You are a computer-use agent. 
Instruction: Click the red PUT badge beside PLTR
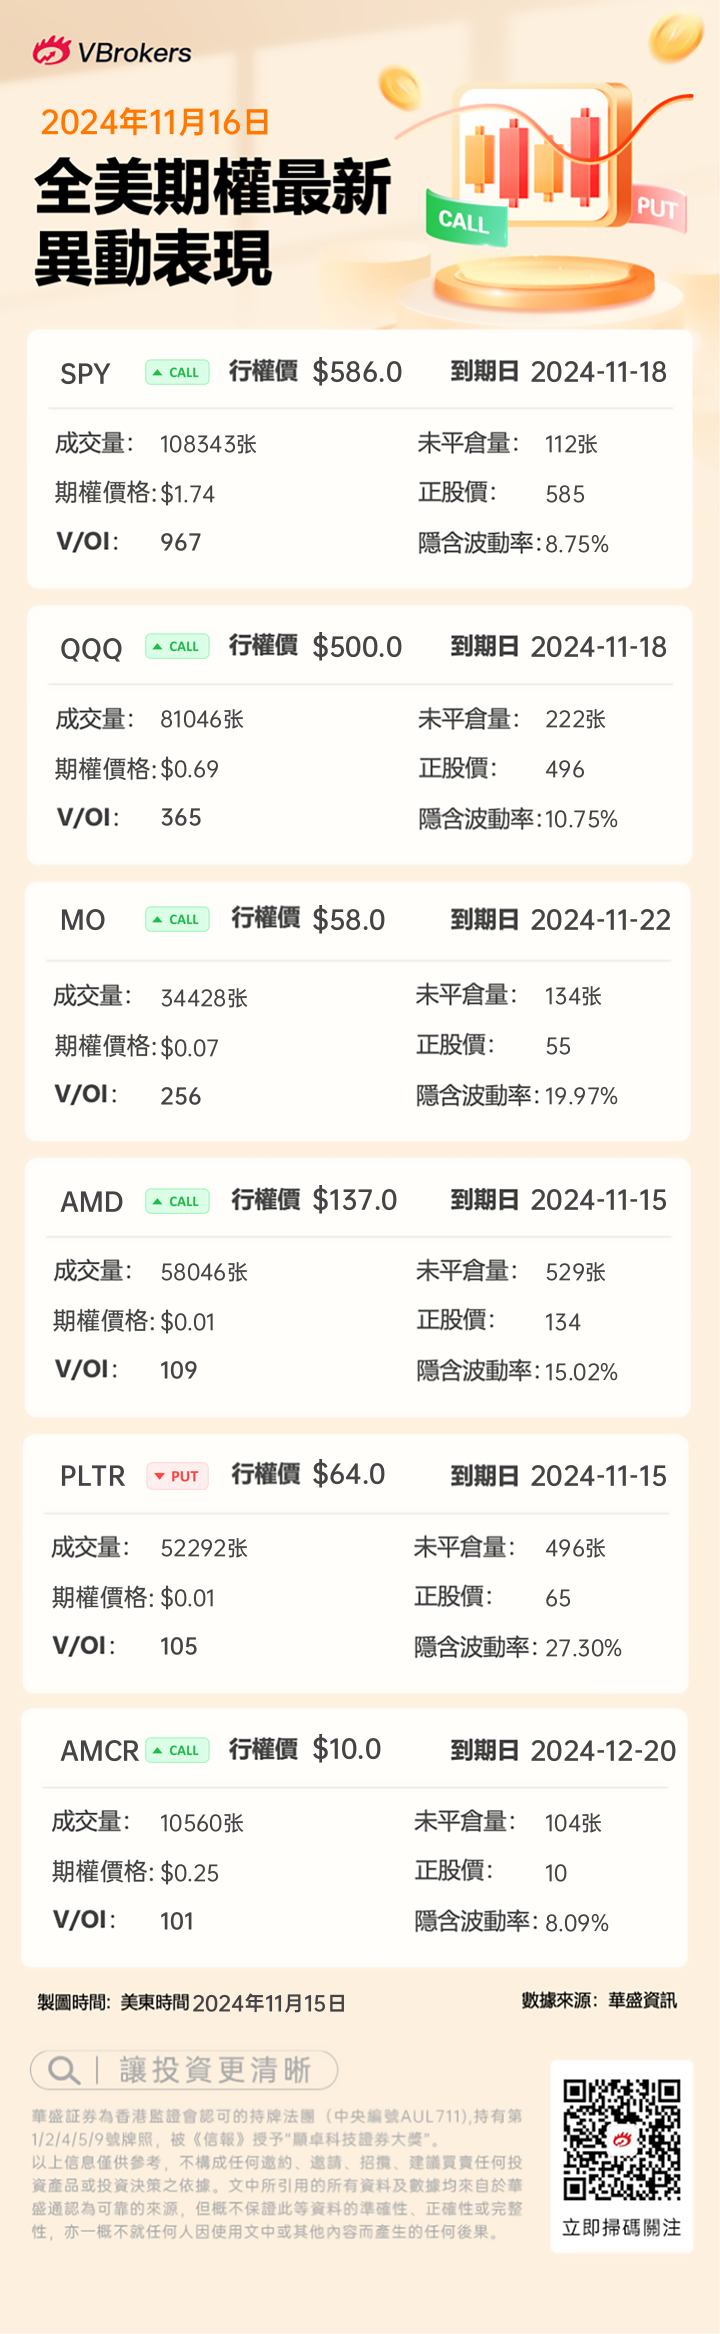coord(178,1477)
